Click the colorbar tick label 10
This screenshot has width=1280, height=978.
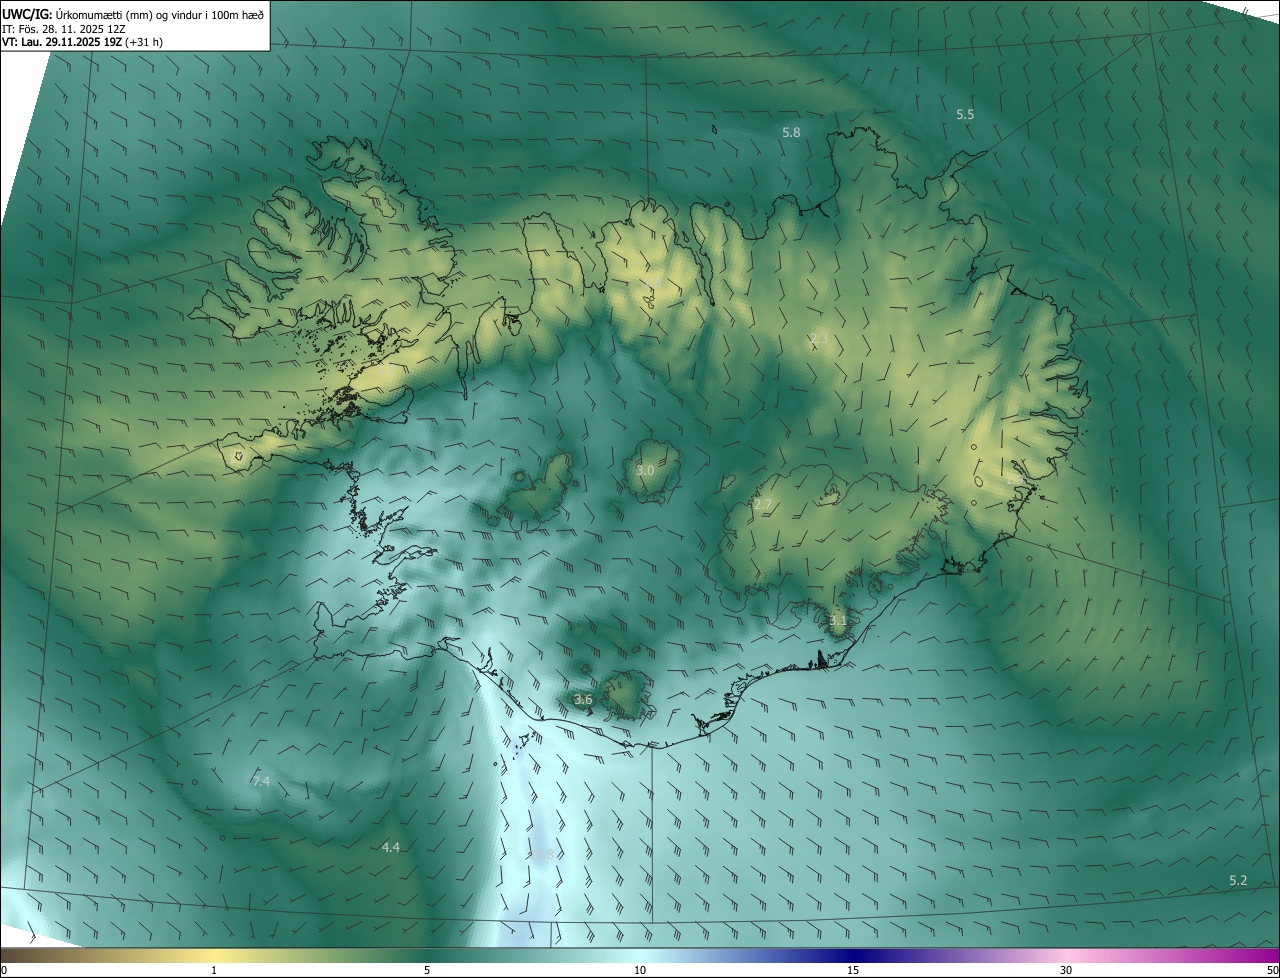(640, 970)
